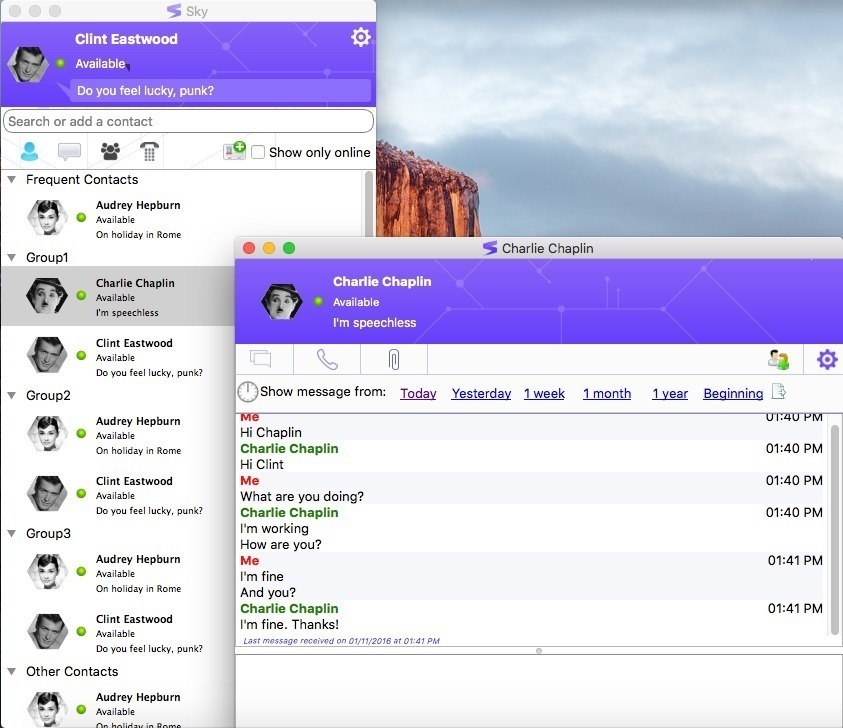The width and height of the screenshot is (843, 728).
Task: Attach a file with the paperclip icon
Action: click(x=394, y=359)
